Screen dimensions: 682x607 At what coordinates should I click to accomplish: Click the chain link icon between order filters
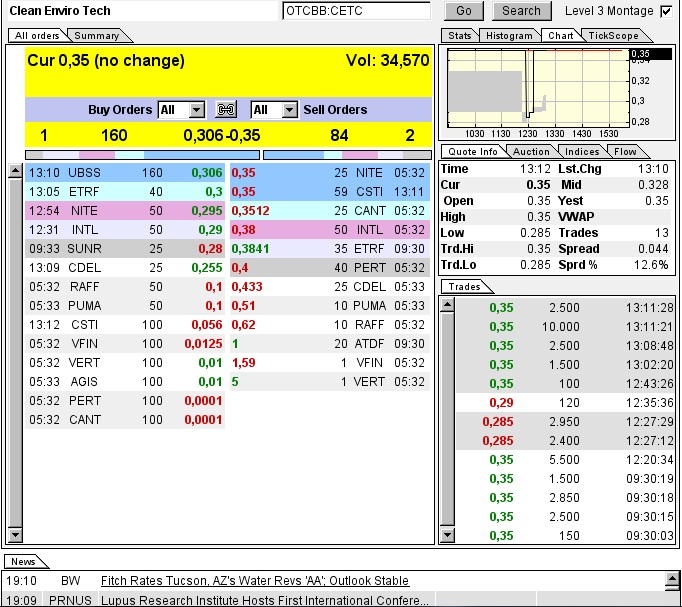(x=227, y=110)
